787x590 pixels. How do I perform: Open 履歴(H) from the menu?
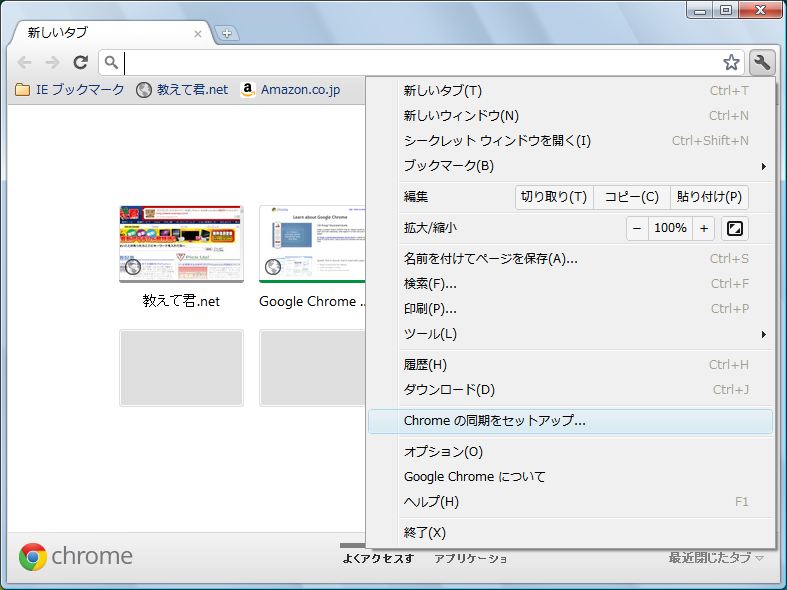coord(571,365)
